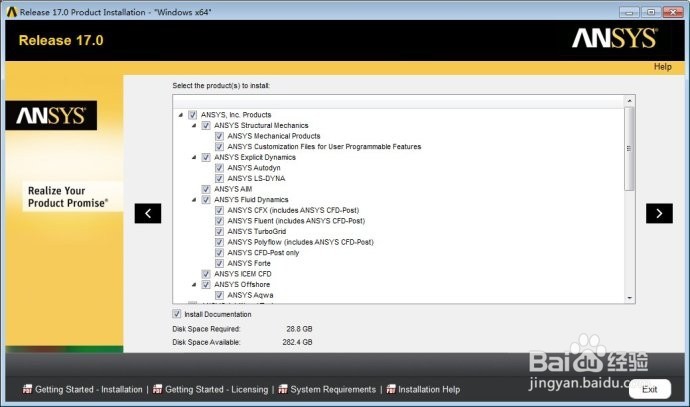Uncheck ANSYS Fluent checkbox
Screen dimensions: 690x407
[219, 220]
